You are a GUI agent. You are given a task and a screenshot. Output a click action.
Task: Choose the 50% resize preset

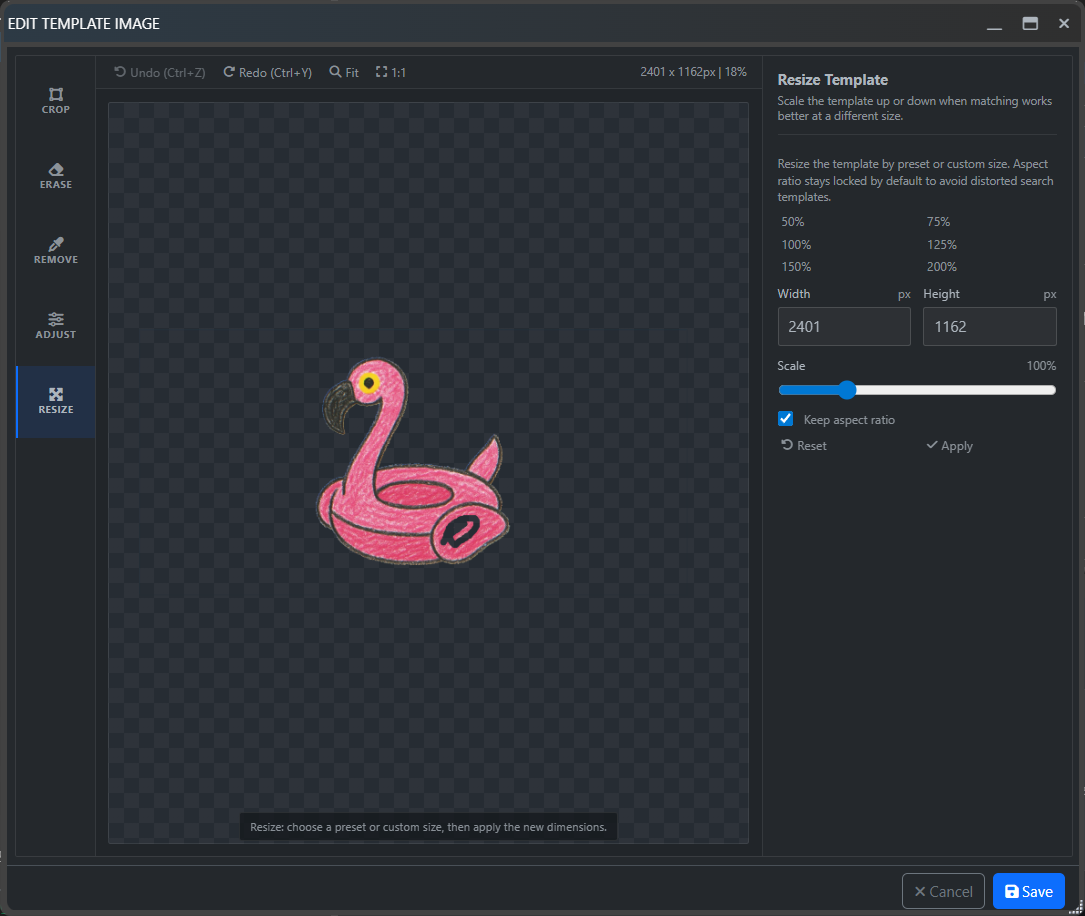(793, 222)
